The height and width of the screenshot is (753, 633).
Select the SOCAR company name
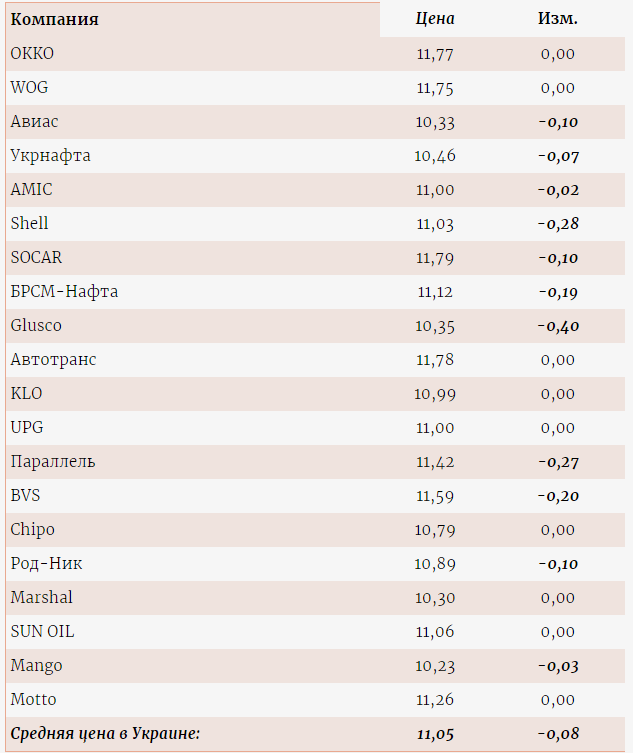(x=36, y=258)
